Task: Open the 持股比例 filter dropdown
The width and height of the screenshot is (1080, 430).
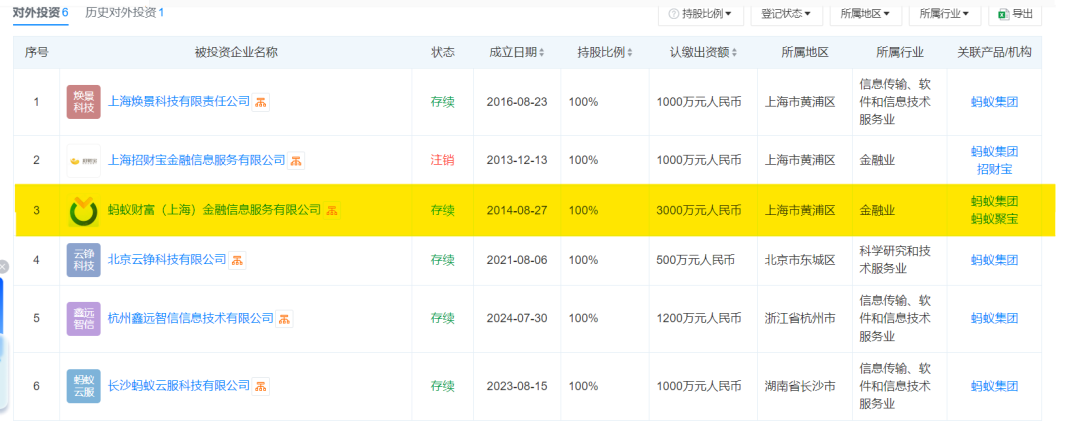Action: tap(701, 13)
